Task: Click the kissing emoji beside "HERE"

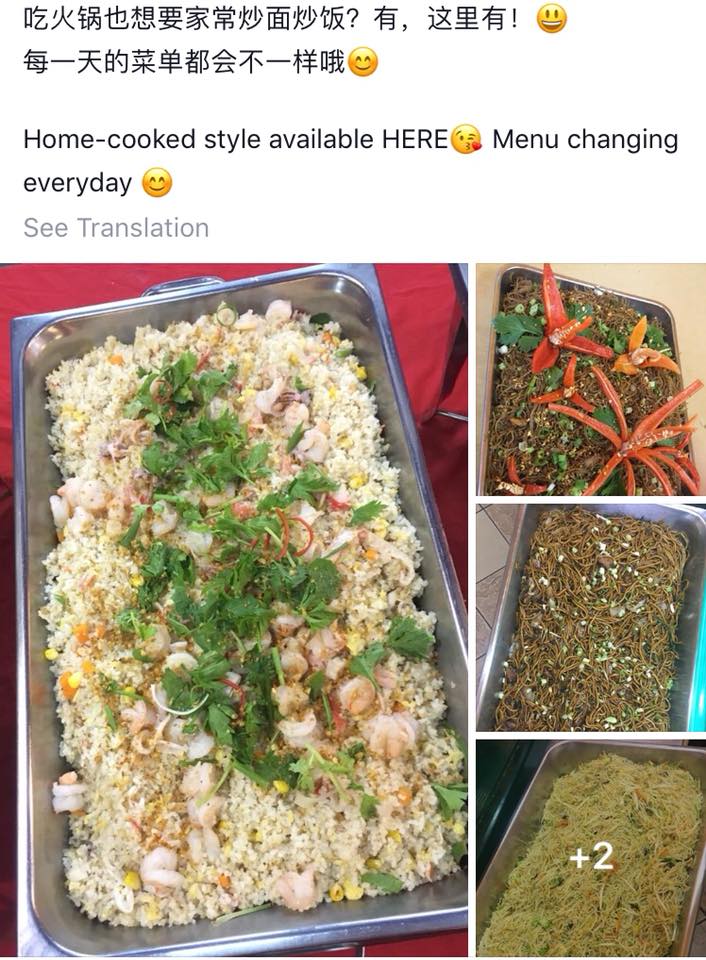Action: pos(466,139)
